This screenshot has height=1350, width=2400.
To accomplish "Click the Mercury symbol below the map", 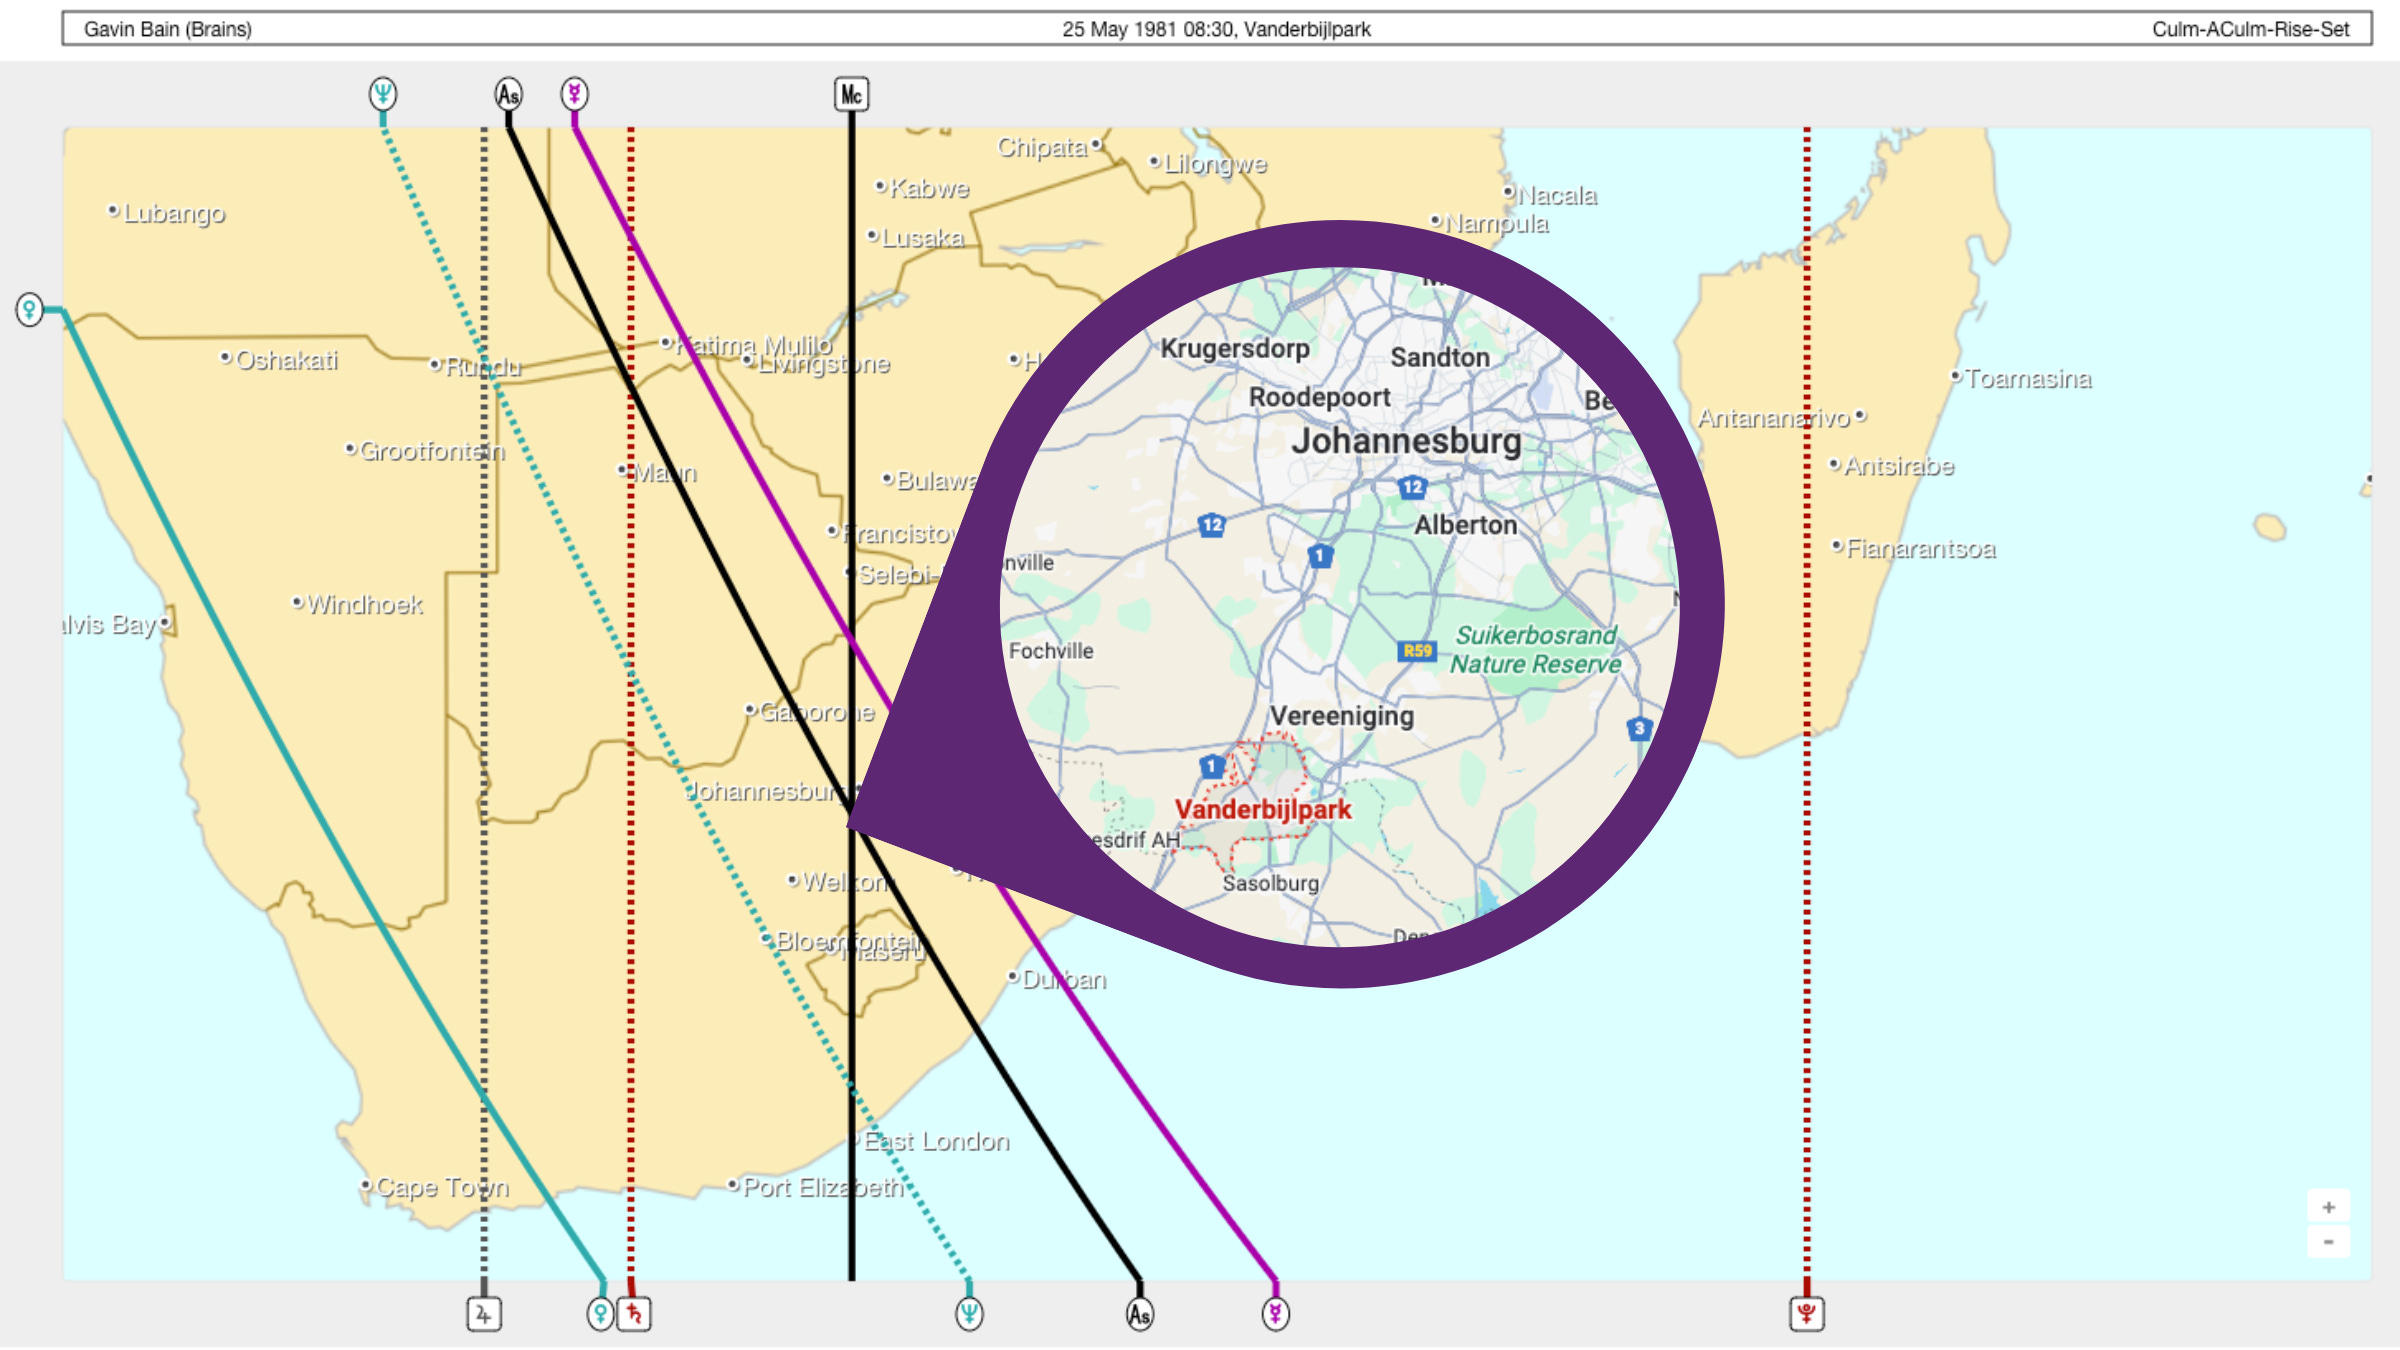I will tap(1275, 1314).
